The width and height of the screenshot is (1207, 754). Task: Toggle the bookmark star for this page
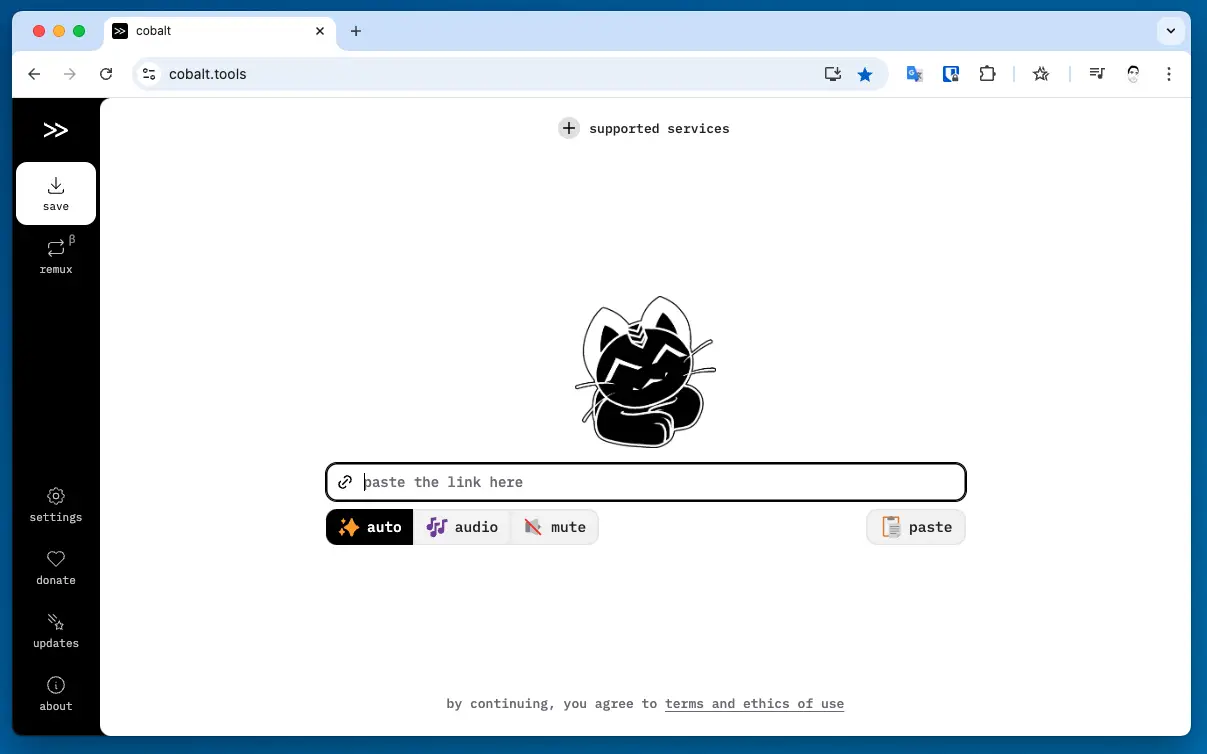pyautogui.click(x=865, y=74)
